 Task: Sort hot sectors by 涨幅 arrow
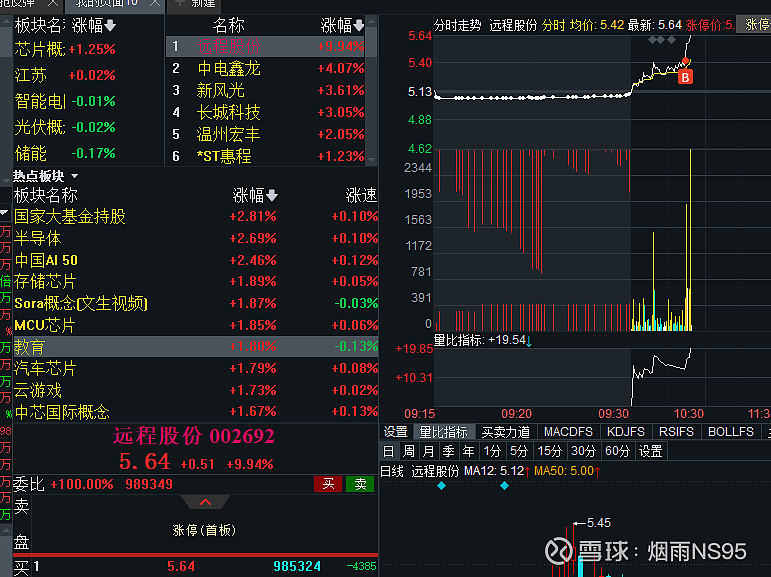point(271,196)
